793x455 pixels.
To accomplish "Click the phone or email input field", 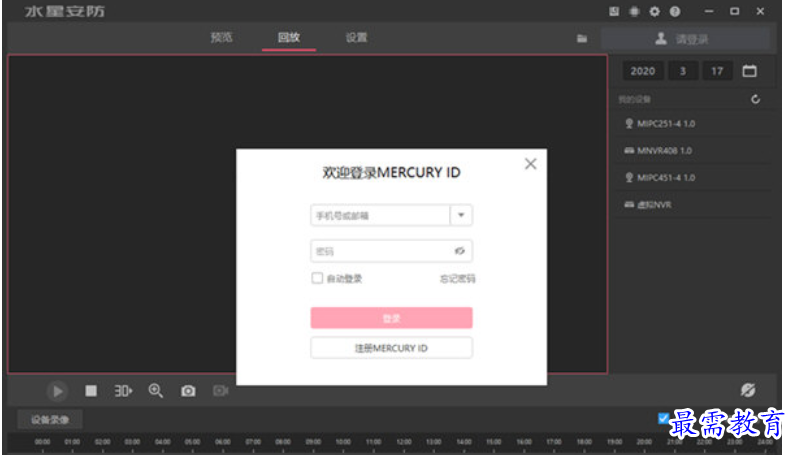I will 380,215.
